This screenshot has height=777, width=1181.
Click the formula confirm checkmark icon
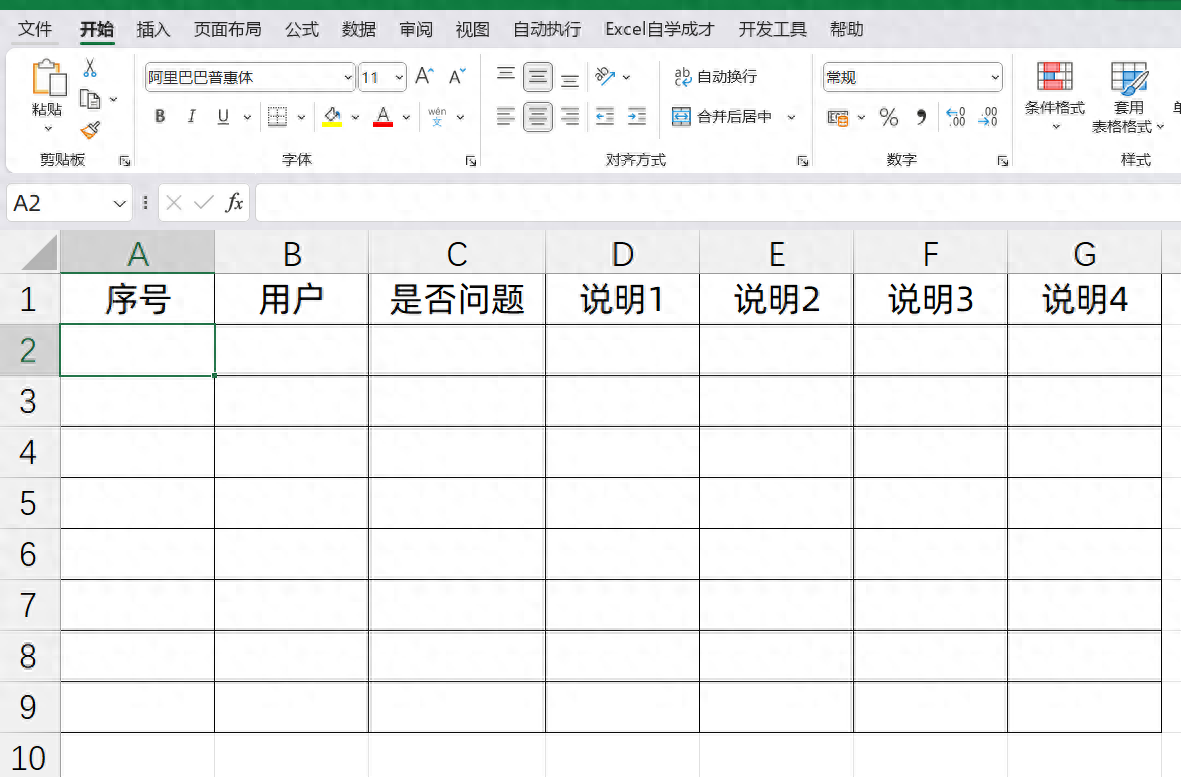pos(203,203)
